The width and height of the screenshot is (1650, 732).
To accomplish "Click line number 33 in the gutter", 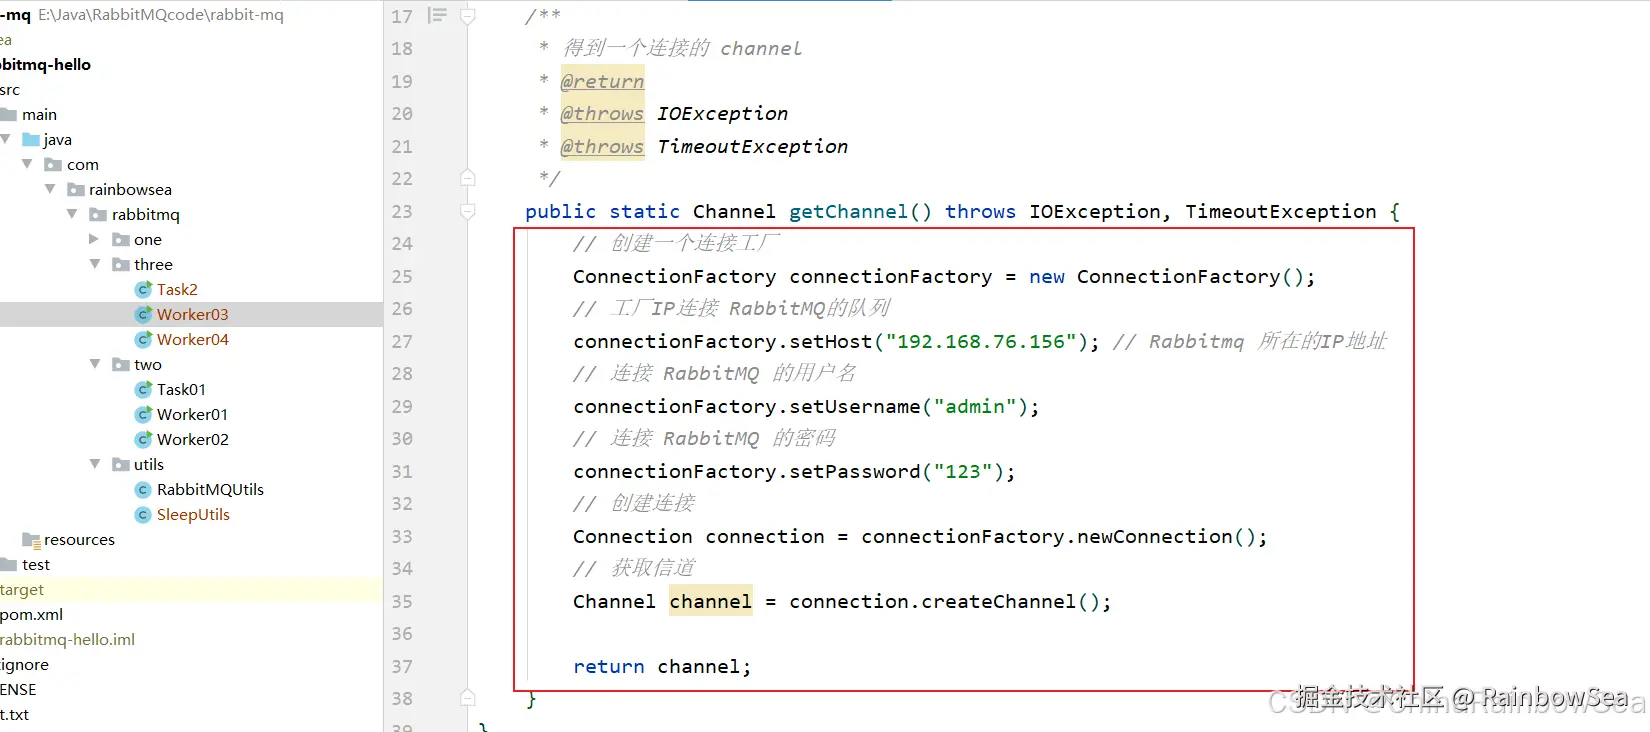I will click(x=402, y=537).
